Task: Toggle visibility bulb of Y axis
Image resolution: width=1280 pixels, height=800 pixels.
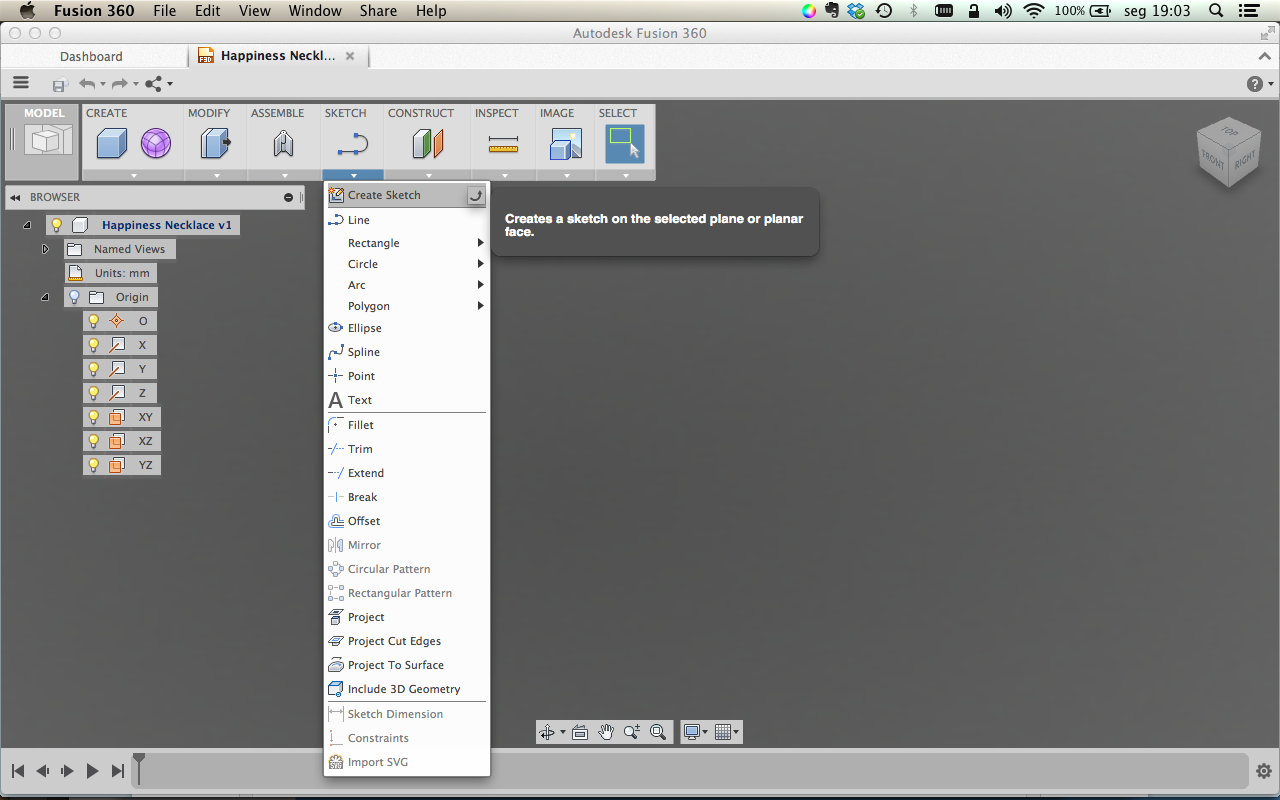Action: (94, 369)
